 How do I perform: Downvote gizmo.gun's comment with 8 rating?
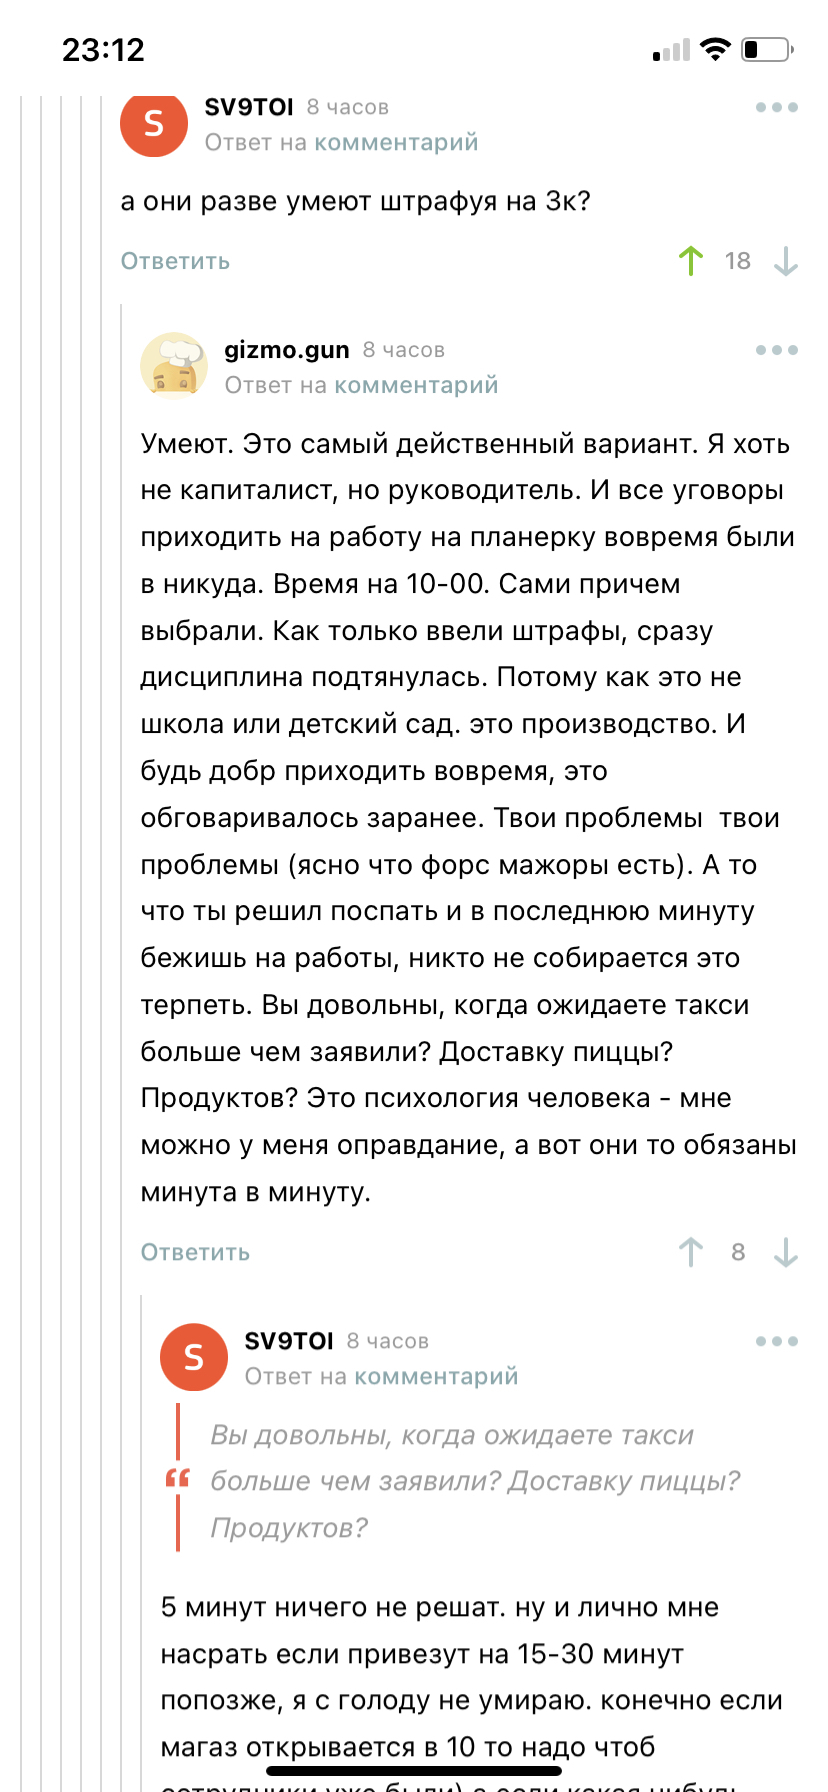point(786,1252)
